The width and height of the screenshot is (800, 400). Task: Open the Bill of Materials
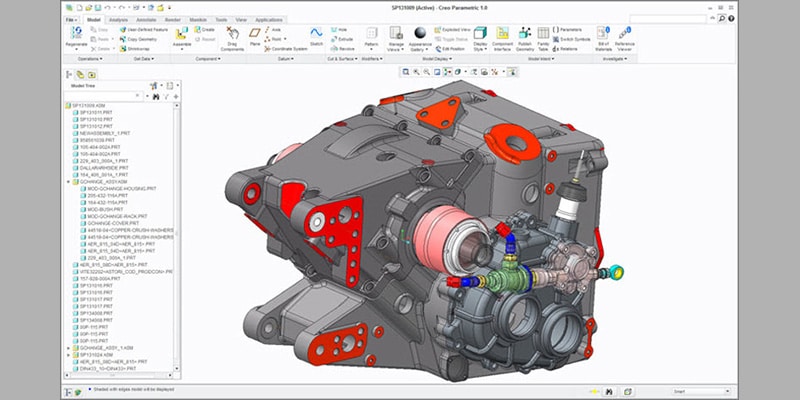(604, 33)
